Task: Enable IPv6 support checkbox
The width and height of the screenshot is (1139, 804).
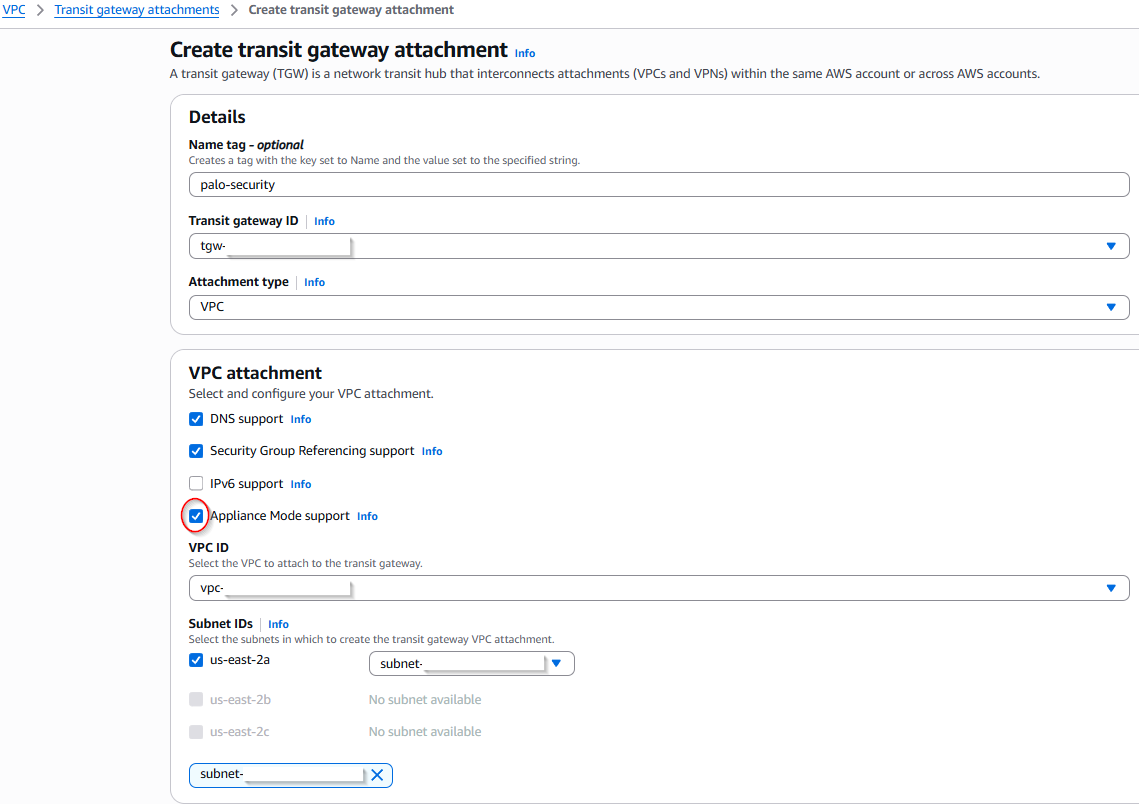Action: click(196, 484)
